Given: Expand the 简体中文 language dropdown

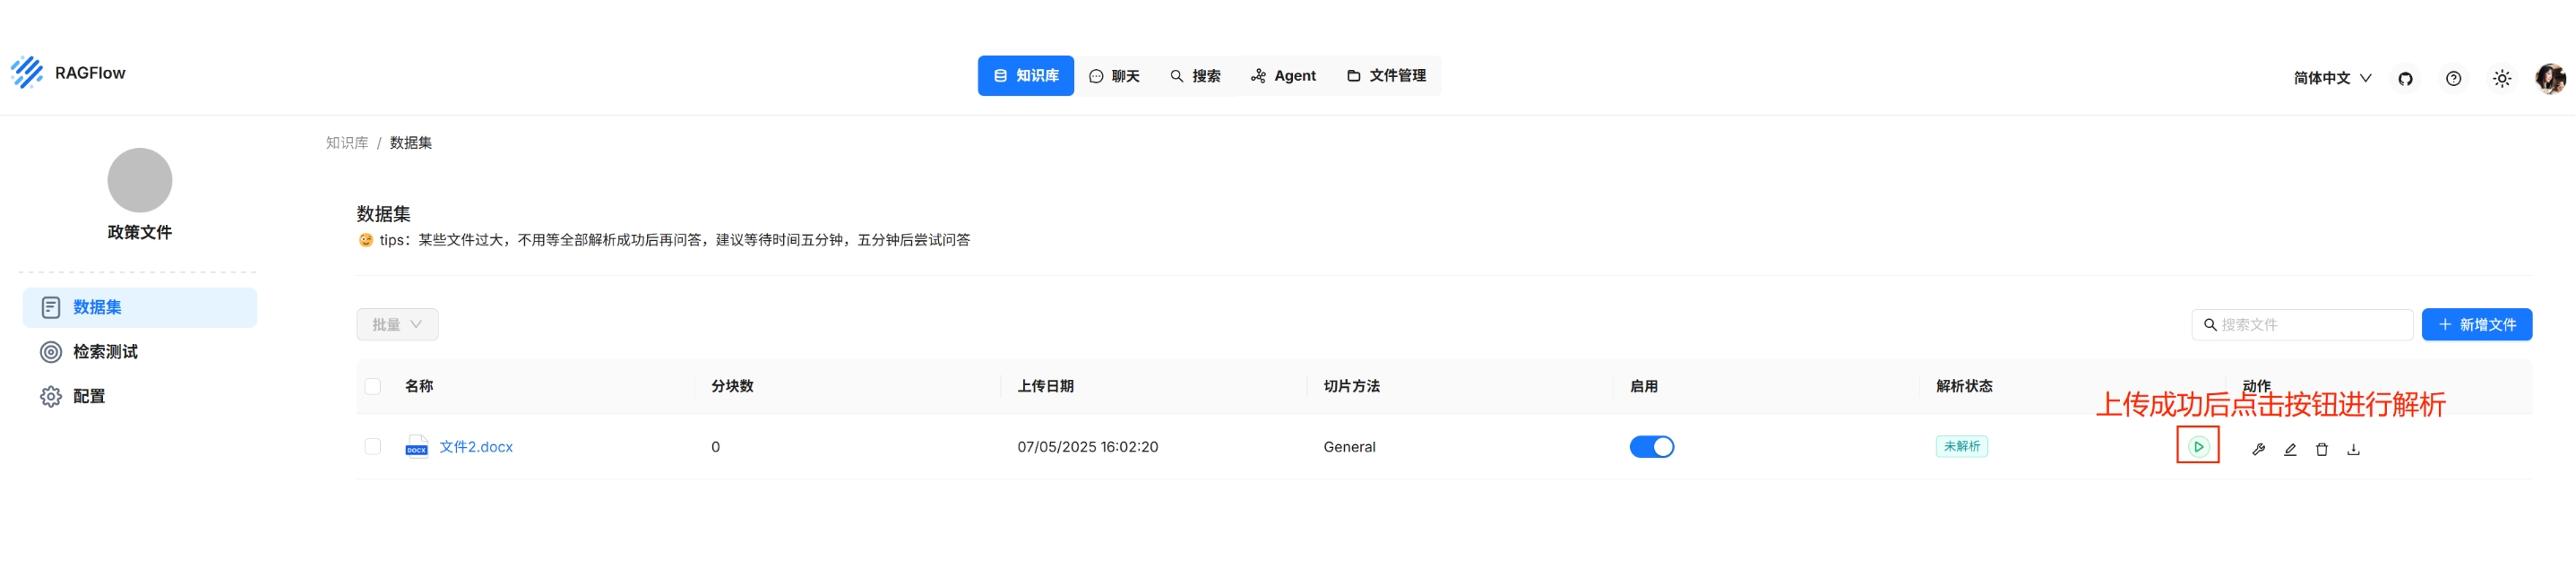Looking at the screenshot, I should coord(2331,78).
